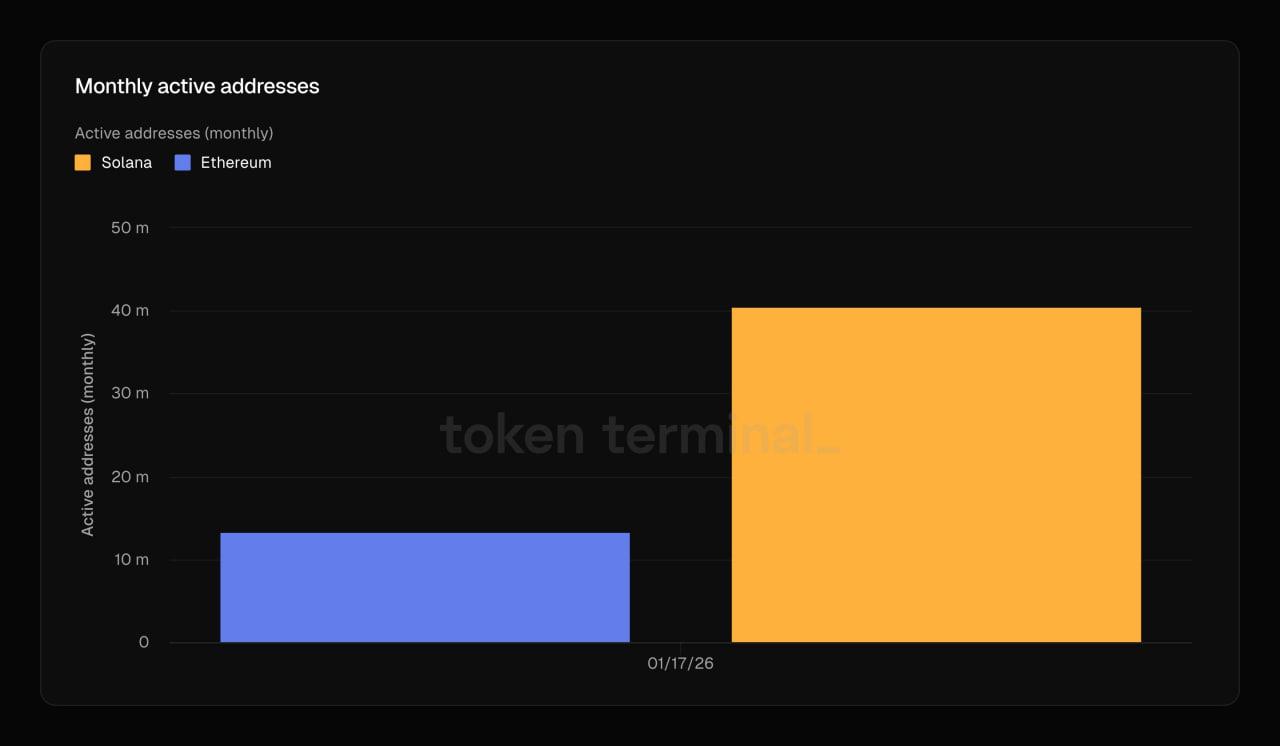Toggle the Ethereum series legend label
1280x746 pixels.
[236, 162]
